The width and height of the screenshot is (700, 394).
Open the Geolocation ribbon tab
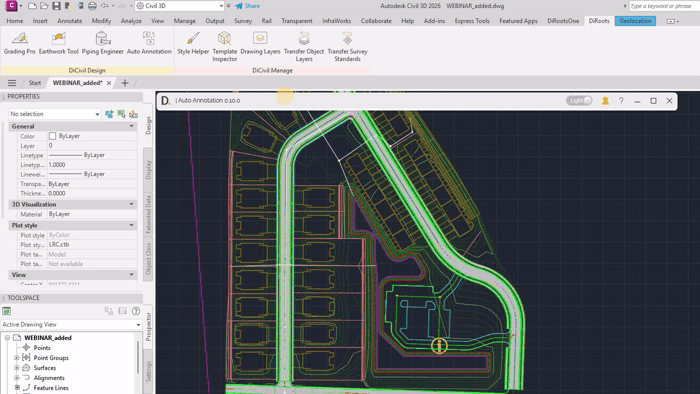pos(635,21)
